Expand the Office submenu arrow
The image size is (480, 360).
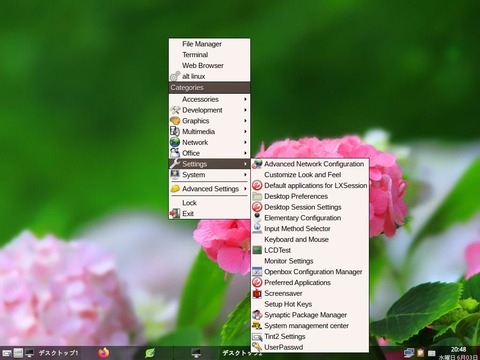click(x=245, y=153)
